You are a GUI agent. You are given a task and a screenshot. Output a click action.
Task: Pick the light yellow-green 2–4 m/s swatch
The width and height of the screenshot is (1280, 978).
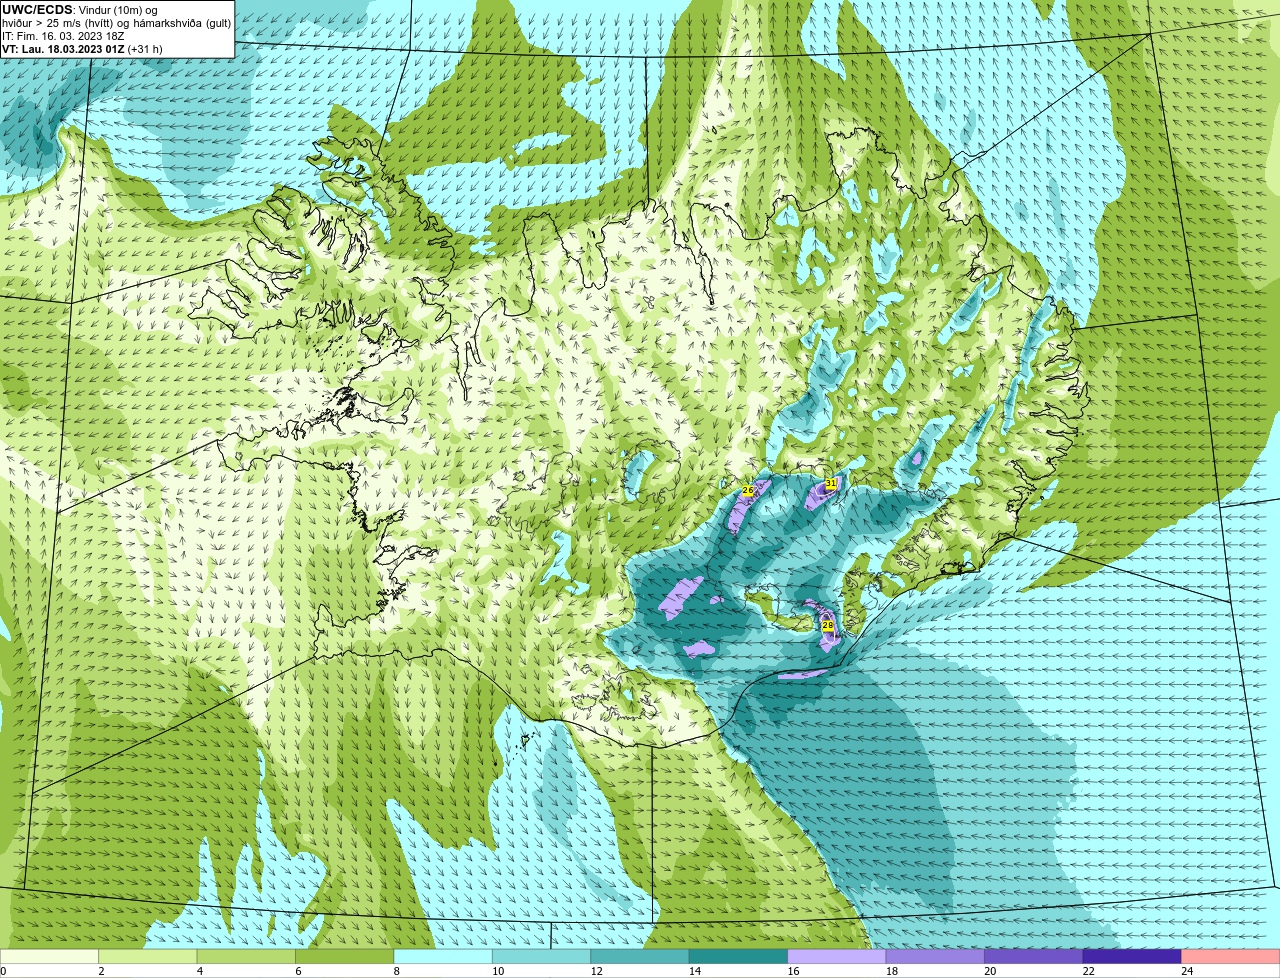[x=148, y=957]
